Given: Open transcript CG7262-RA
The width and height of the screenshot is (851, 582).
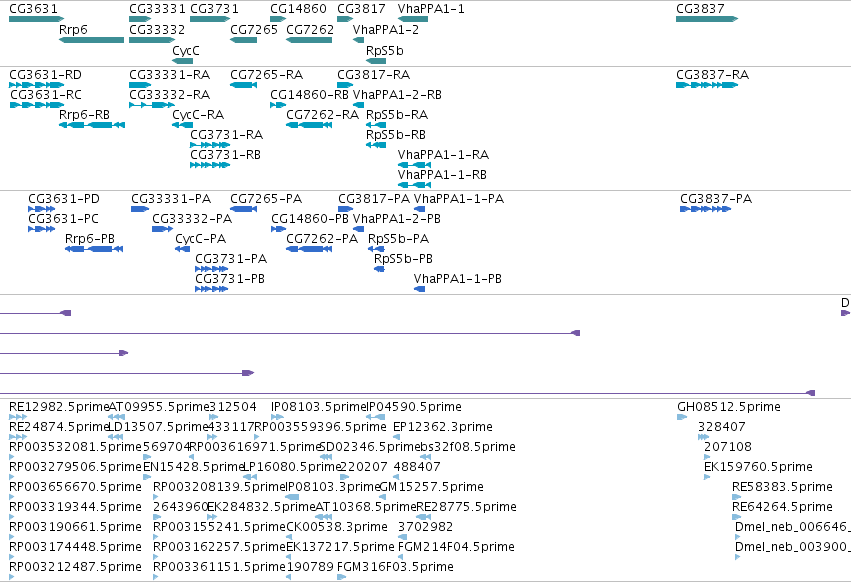Looking at the screenshot, I should 322,115.
